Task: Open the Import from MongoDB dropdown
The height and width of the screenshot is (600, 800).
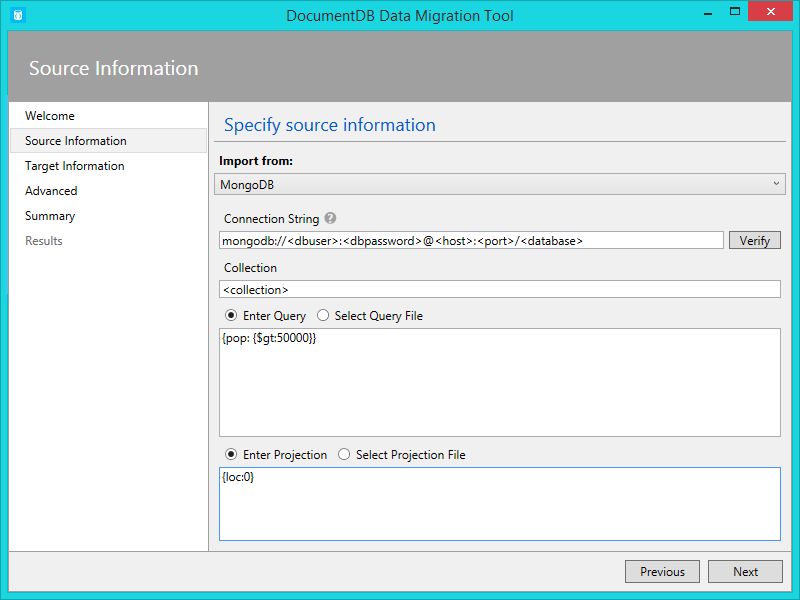Action: click(500, 184)
